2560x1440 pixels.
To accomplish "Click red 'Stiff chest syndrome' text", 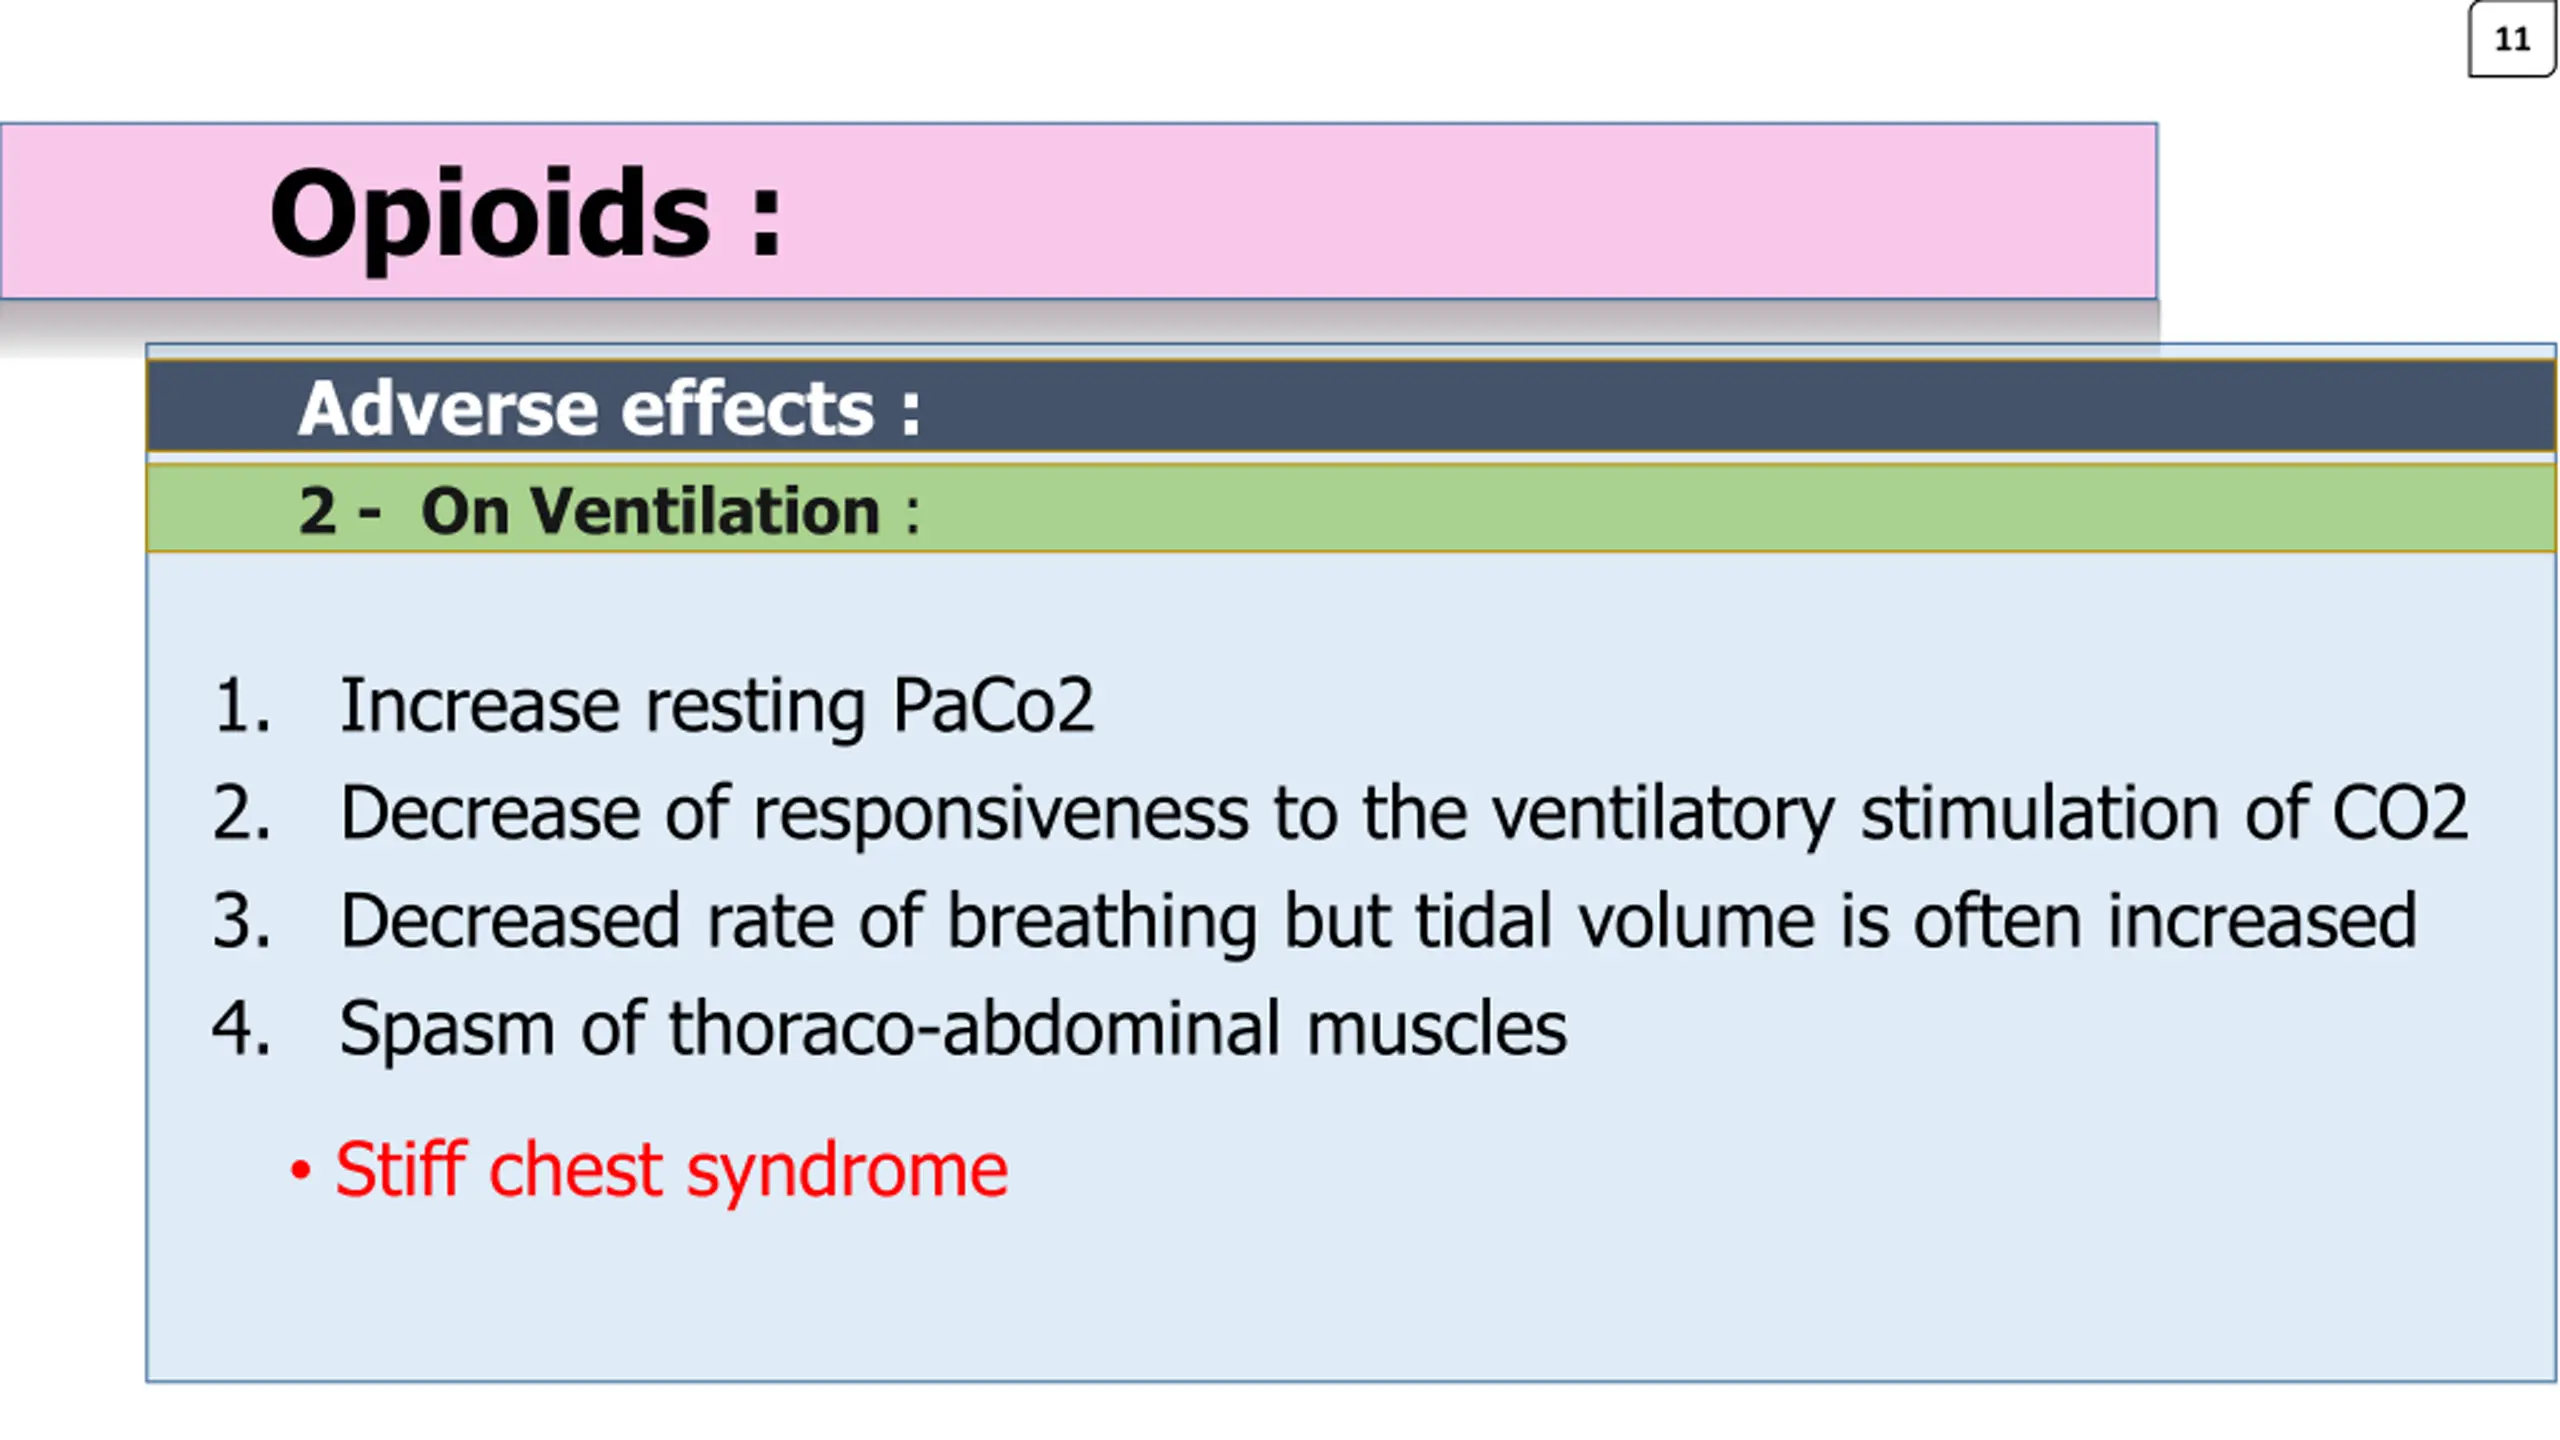I will (x=671, y=1170).
